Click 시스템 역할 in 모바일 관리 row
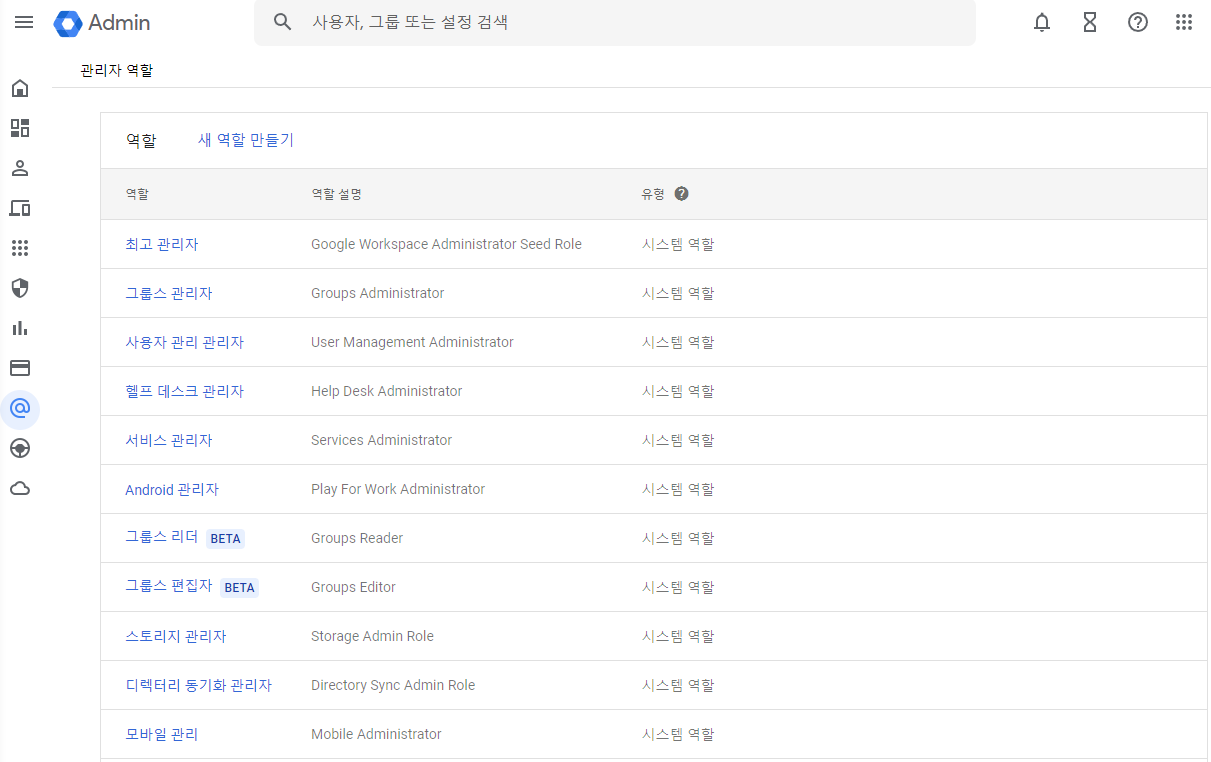Image resolution: width=1211 pixels, height=762 pixels. click(678, 734)
